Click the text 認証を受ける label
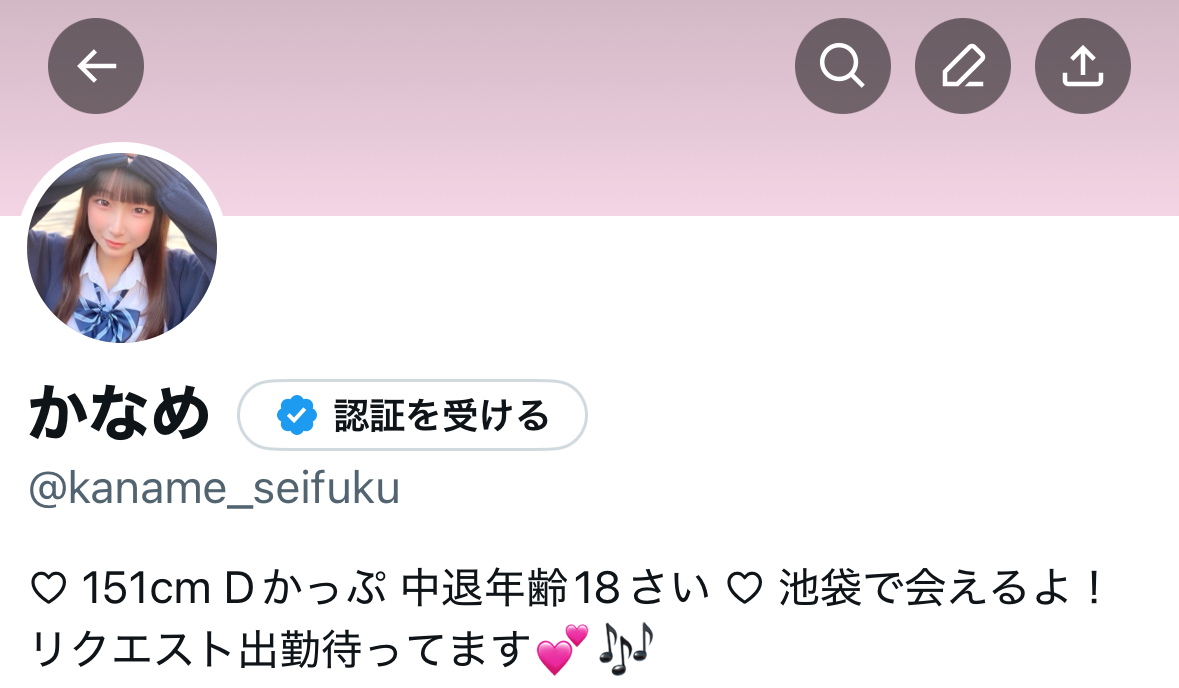 click(441, 415)
